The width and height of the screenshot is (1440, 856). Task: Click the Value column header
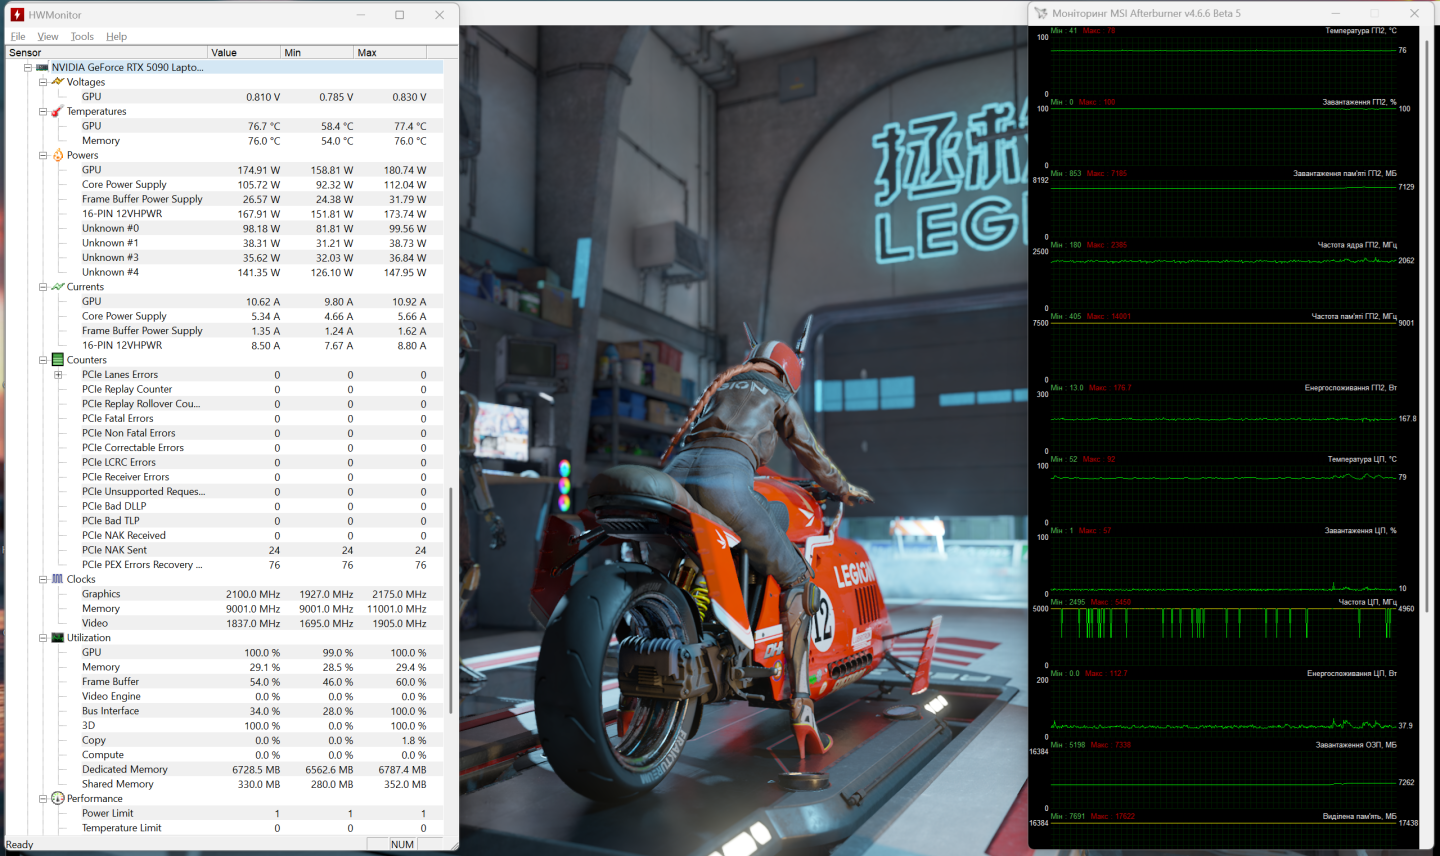pyautogui.click(x=243, y=53)
